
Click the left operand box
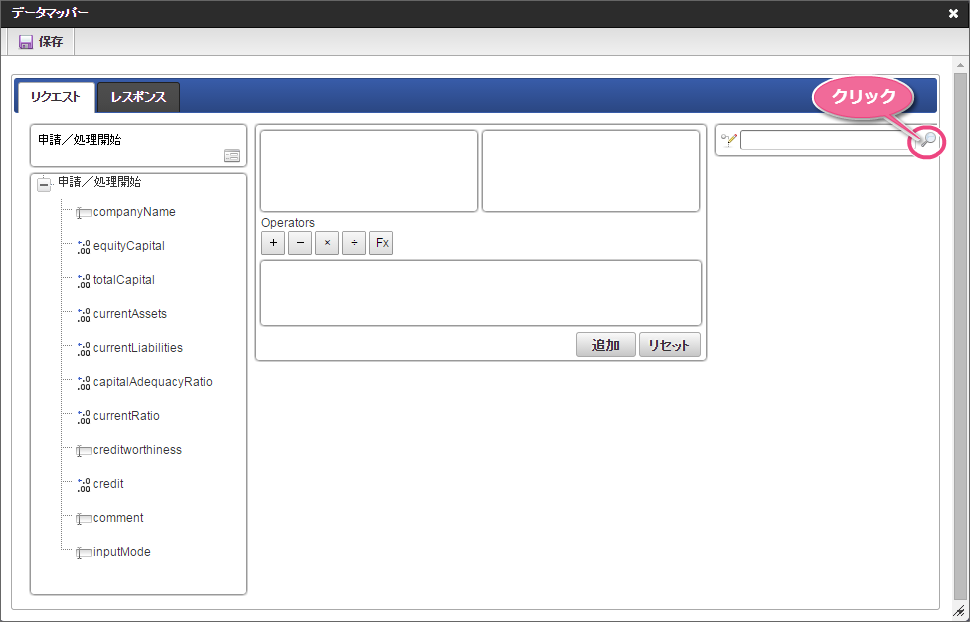click(x=369, y=171)
